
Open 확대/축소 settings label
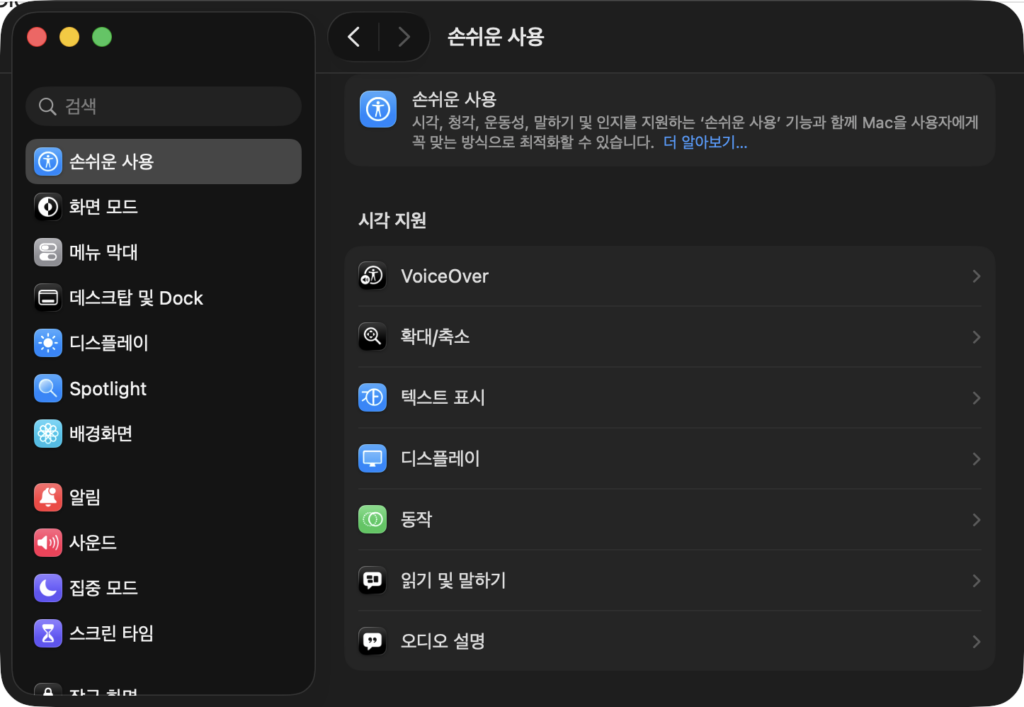tap(435, 337)
